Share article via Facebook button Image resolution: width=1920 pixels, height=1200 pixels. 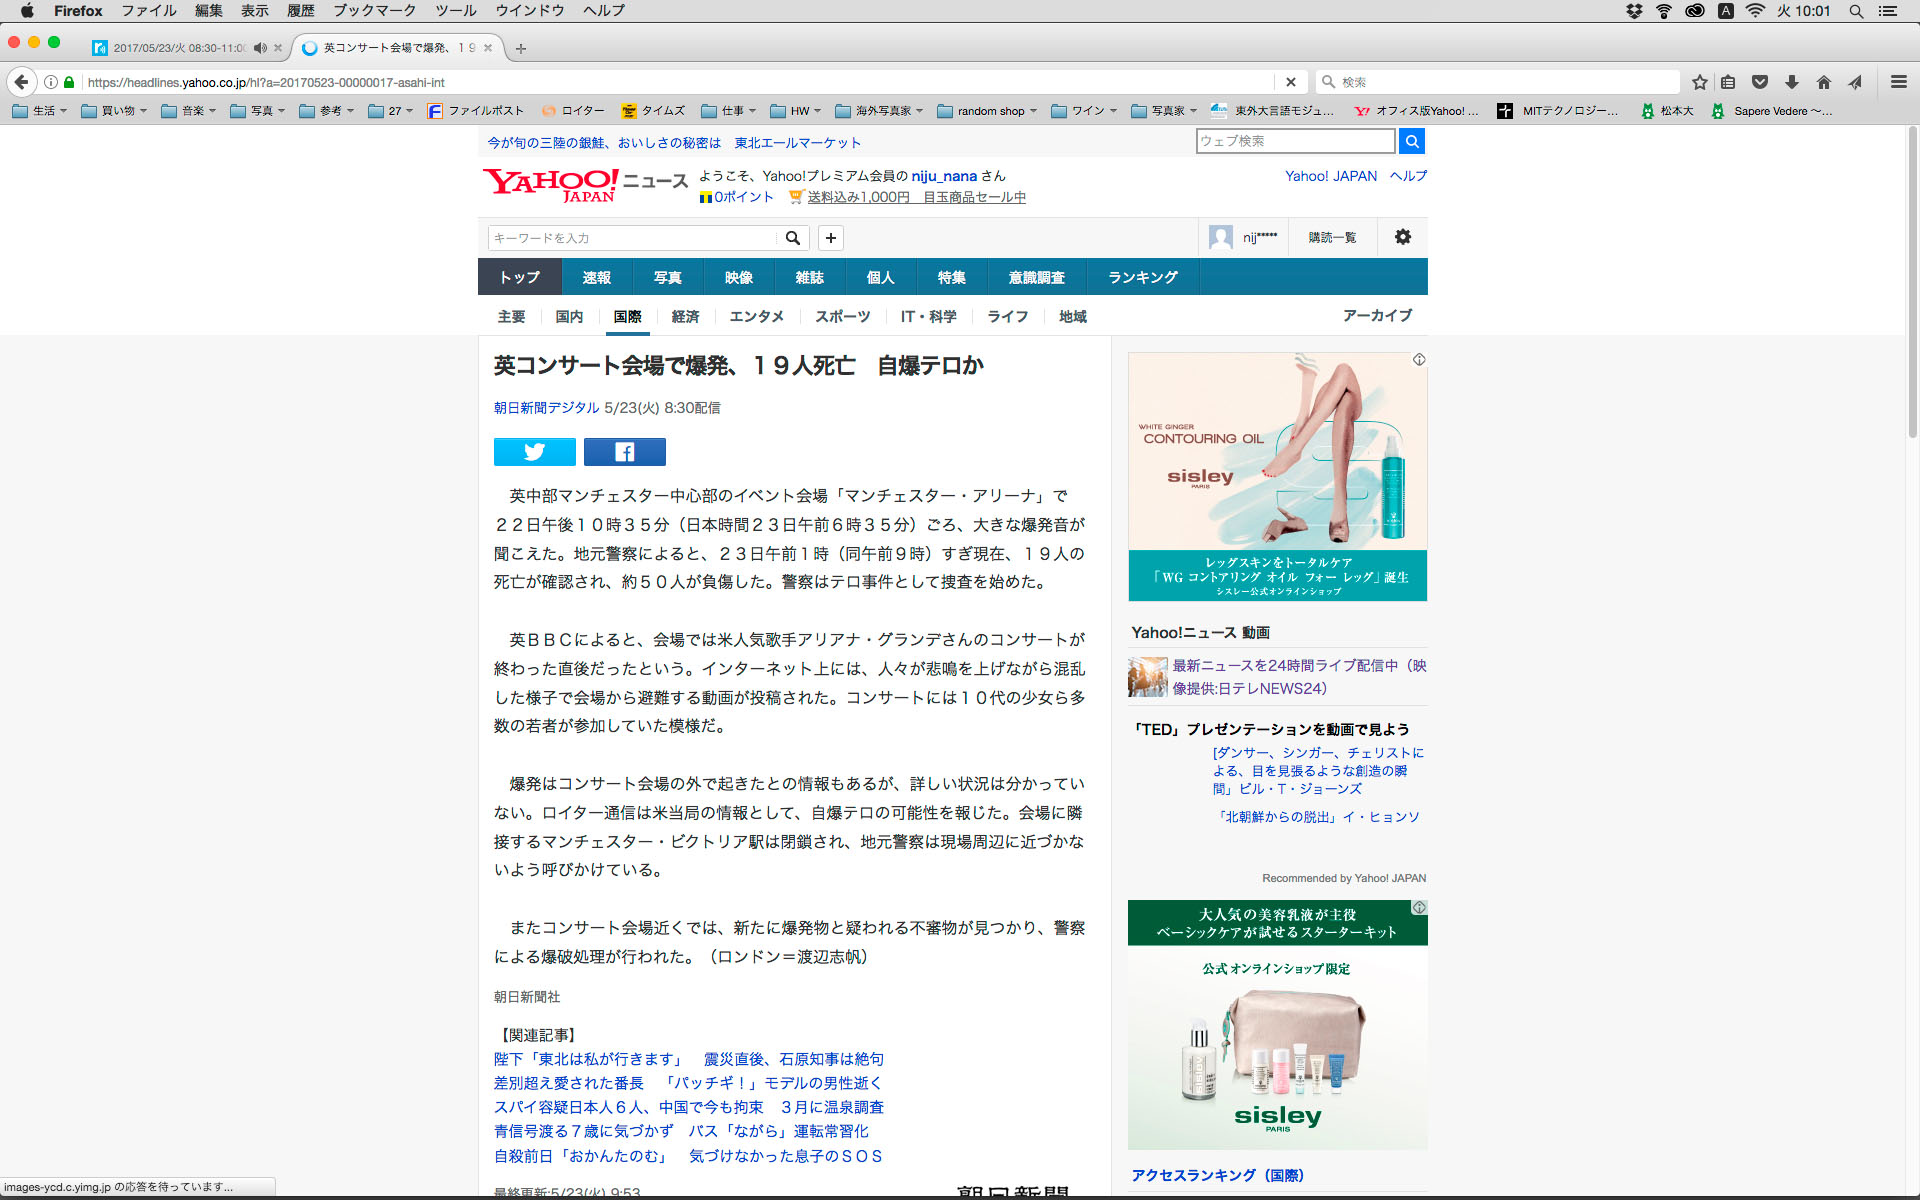click(x=624, y=452)
